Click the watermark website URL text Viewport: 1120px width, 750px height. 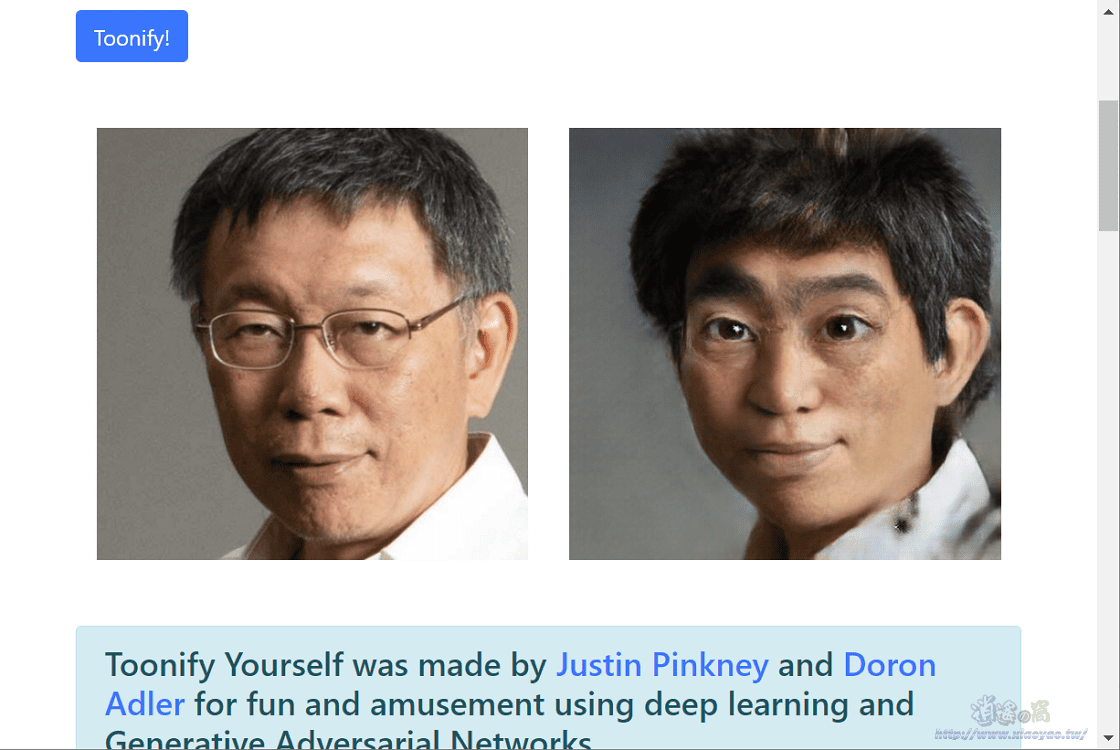pos(1011,734)
